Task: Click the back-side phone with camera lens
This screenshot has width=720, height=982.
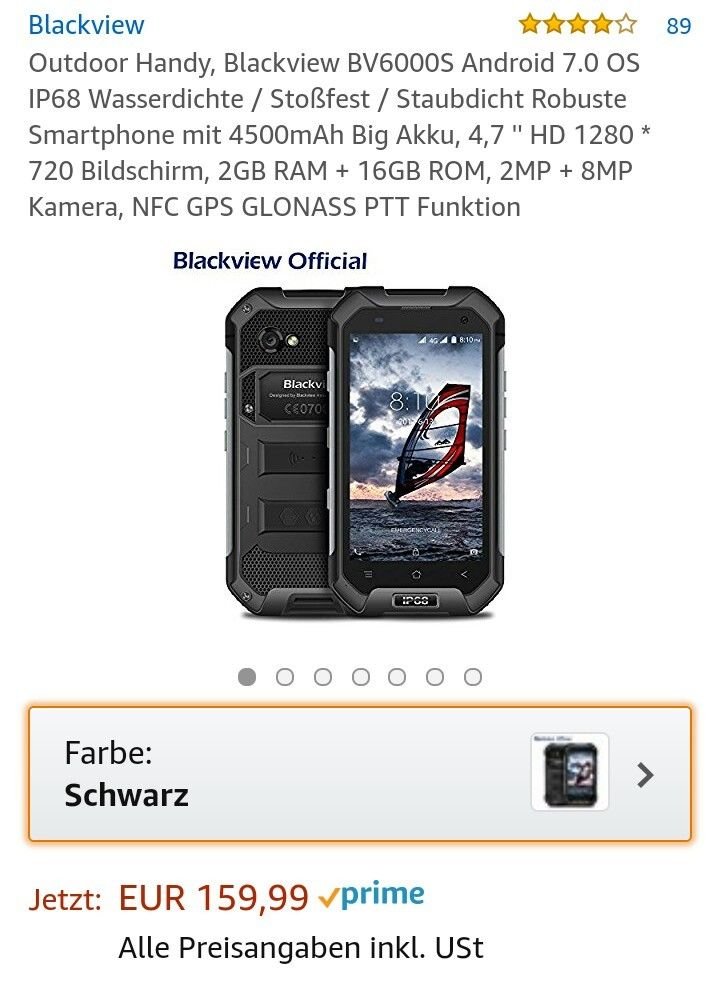Action: (x=279, y=451)
